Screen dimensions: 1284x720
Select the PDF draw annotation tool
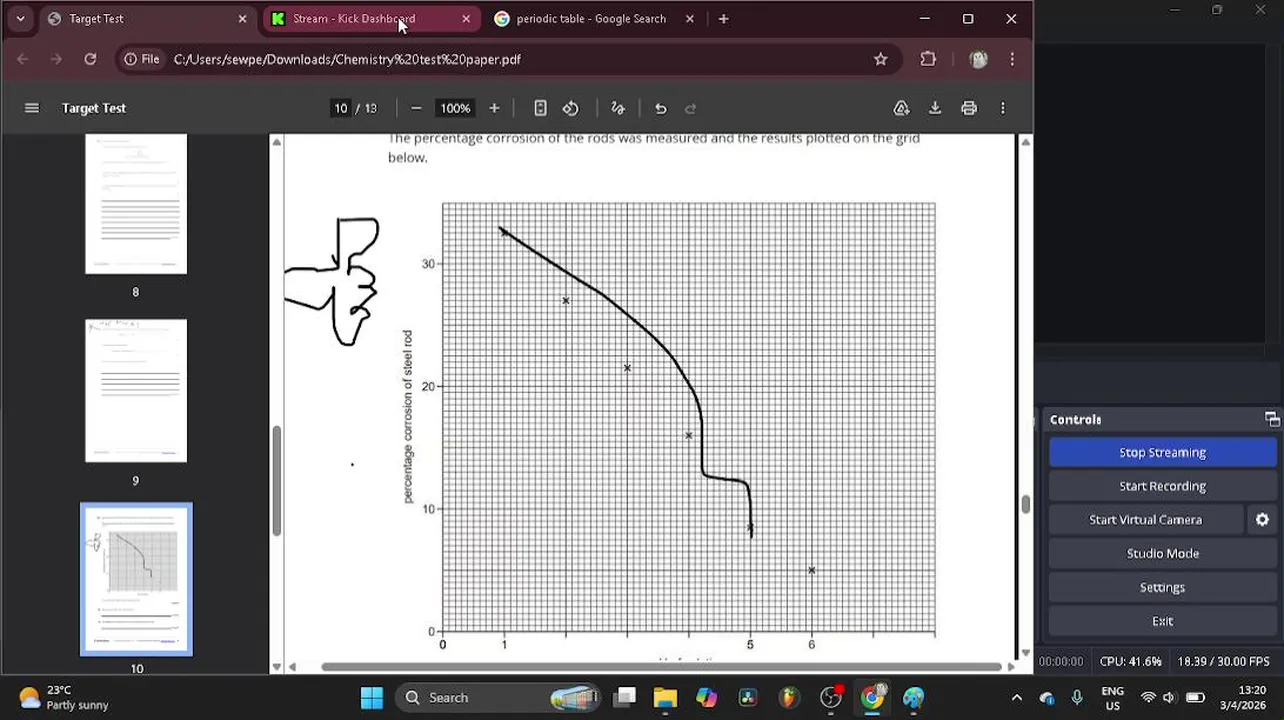click(618, 108)
